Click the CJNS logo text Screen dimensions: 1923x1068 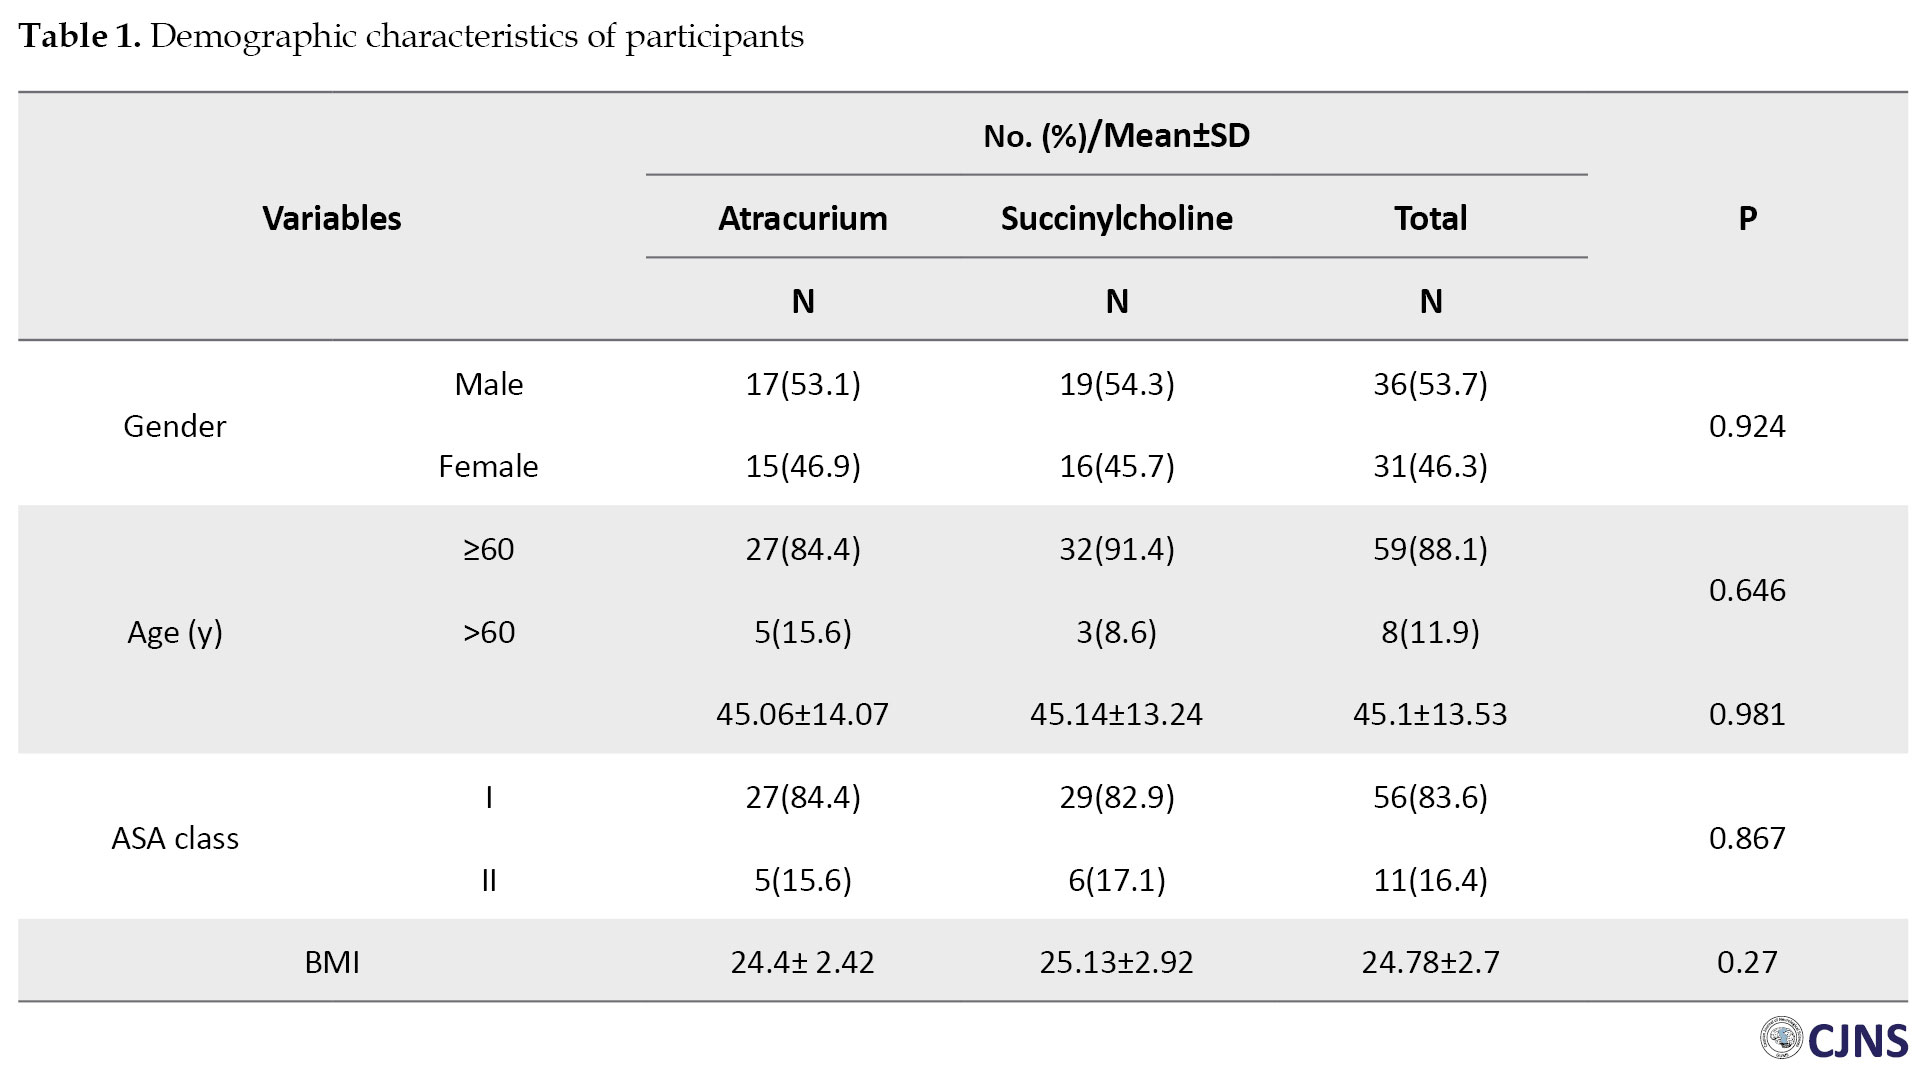pos(1857,1041)
